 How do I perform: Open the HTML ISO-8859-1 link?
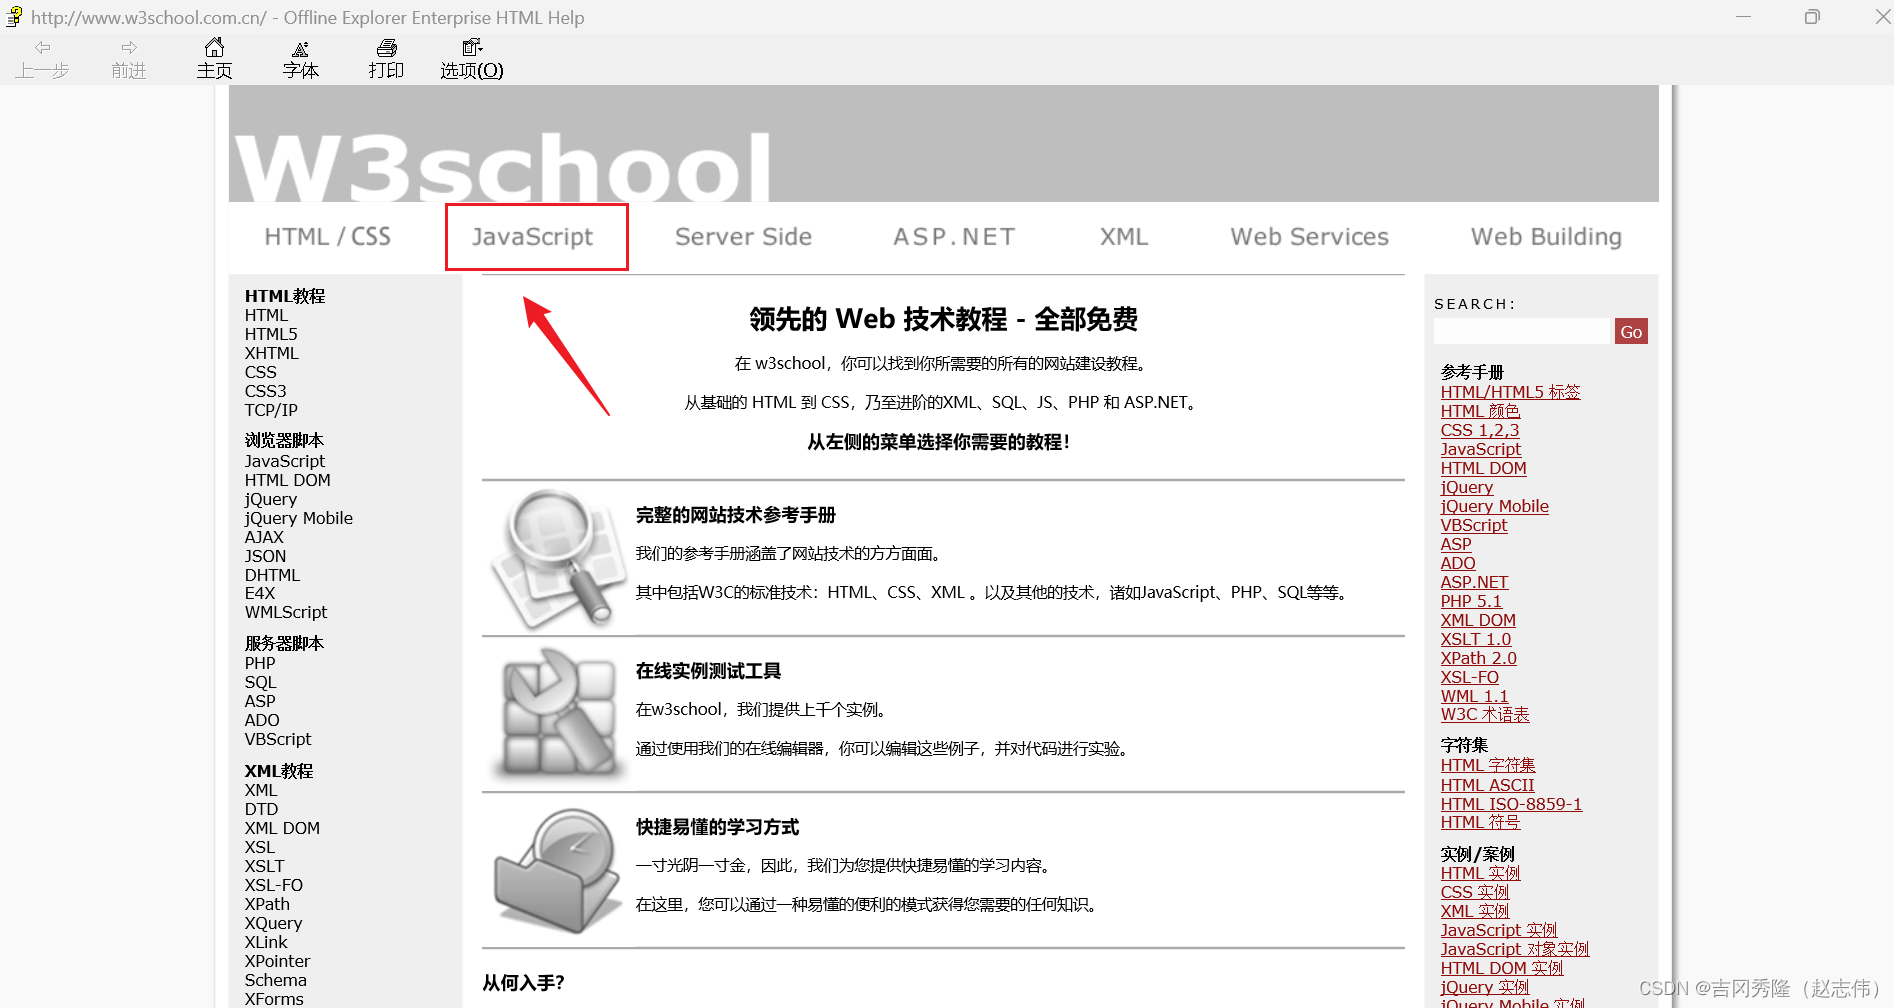[1511, 804]
